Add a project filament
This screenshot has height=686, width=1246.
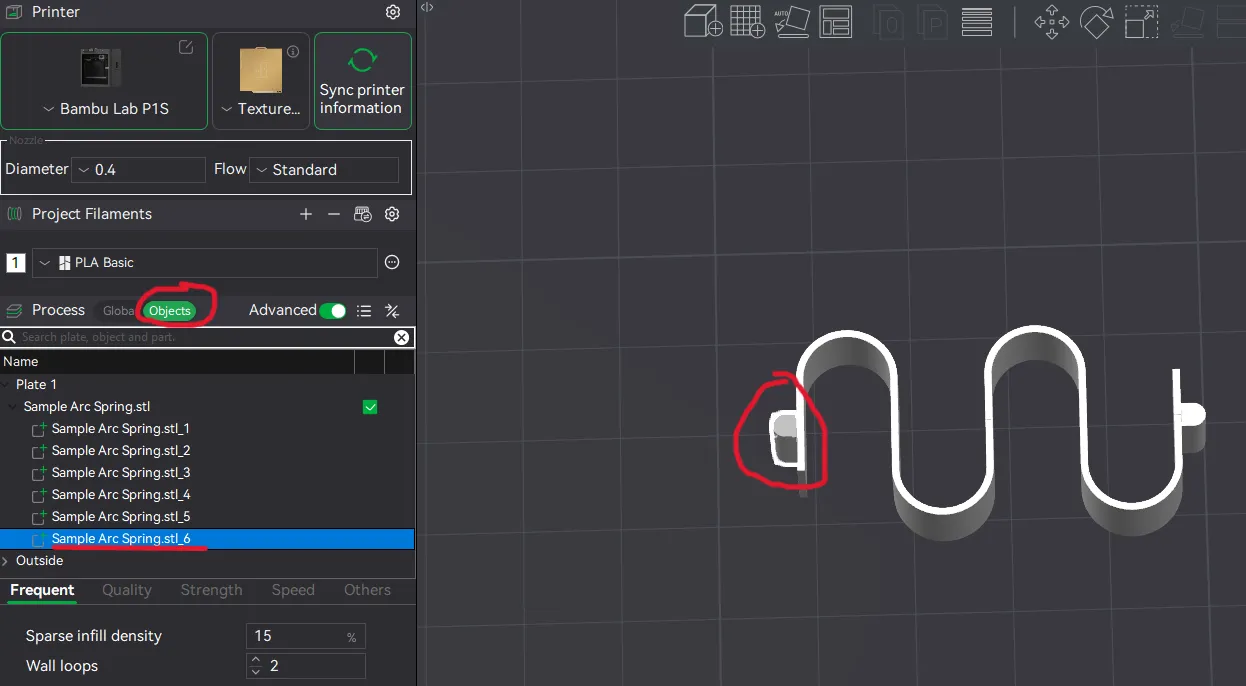tap(306, 214)
